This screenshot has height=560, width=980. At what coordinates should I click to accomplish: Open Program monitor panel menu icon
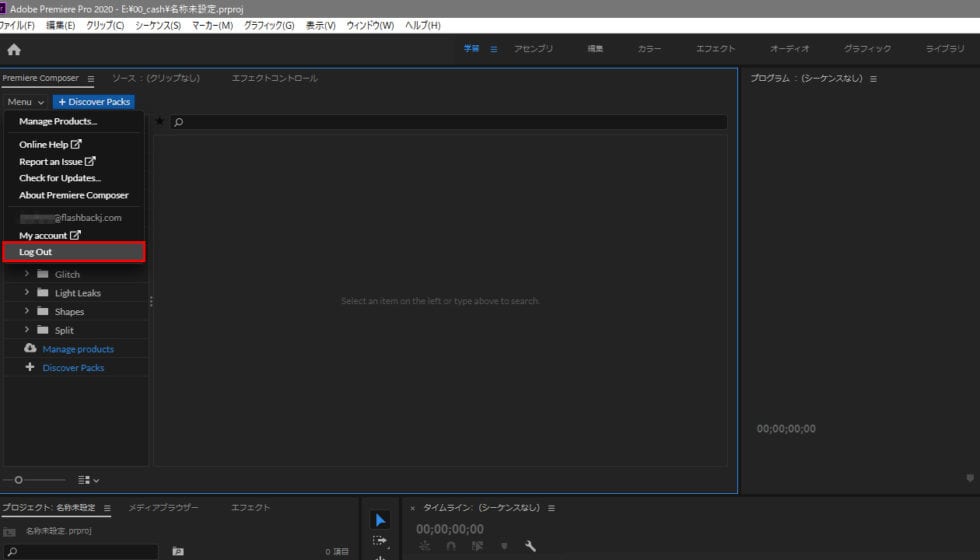click(x=873, y=79)
